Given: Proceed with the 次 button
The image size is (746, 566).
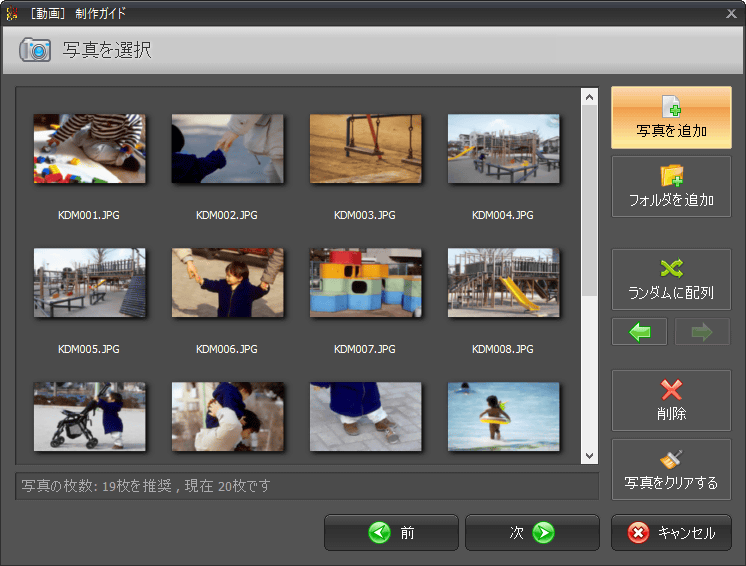Looking at the screenshot, I should (x=532, y=533).
